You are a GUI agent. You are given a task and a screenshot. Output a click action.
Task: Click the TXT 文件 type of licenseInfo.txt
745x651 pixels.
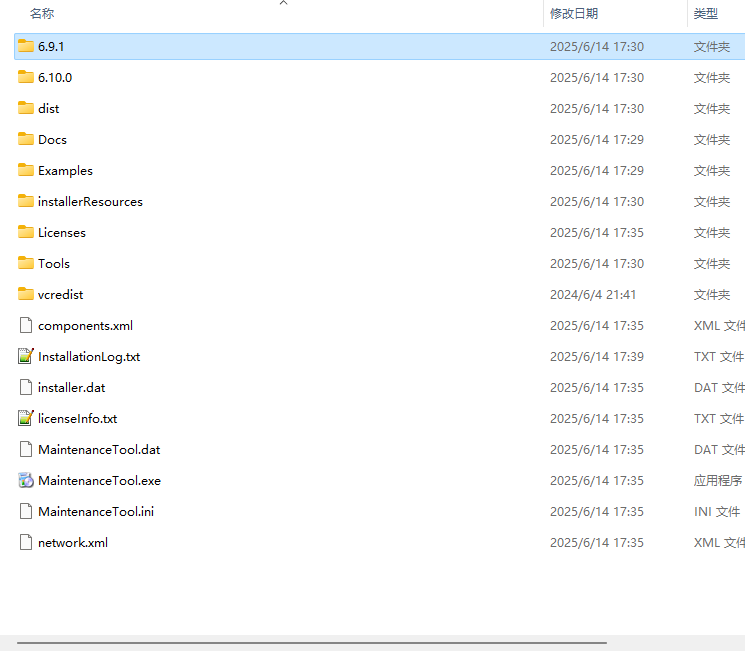[x=718, y=418]
